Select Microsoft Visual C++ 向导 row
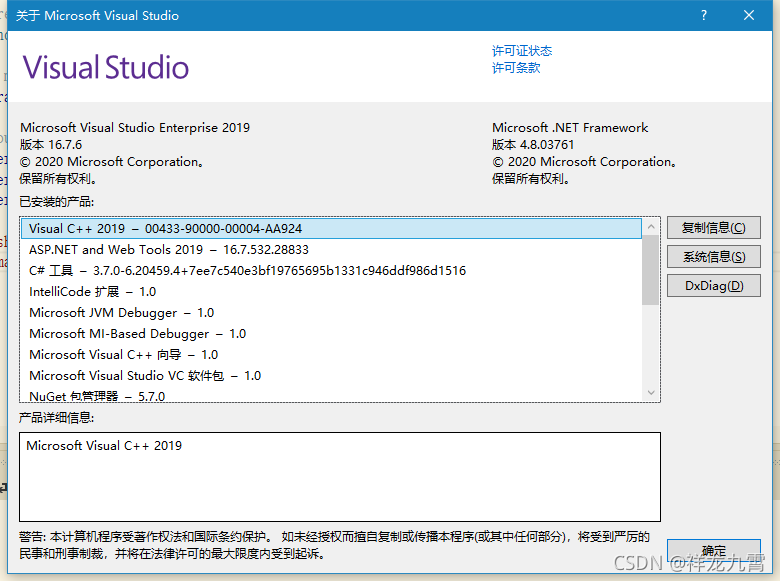This screenshot has height=581, width=780. tap(331, 355)
